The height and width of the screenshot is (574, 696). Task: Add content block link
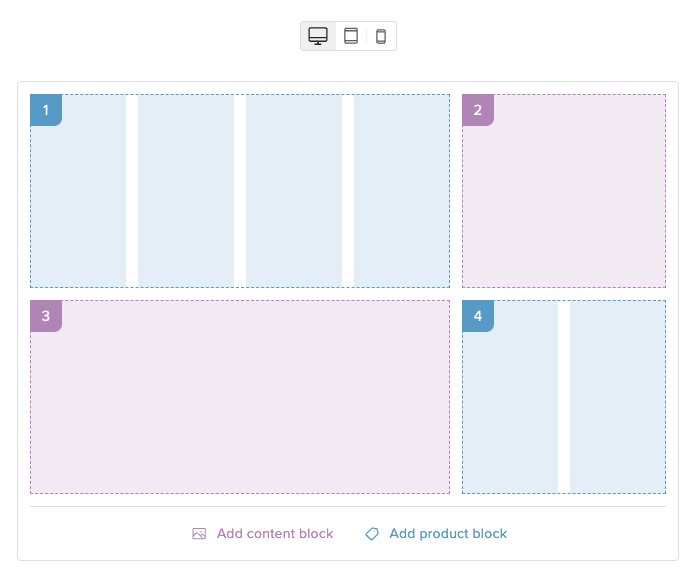click(275, 534)
